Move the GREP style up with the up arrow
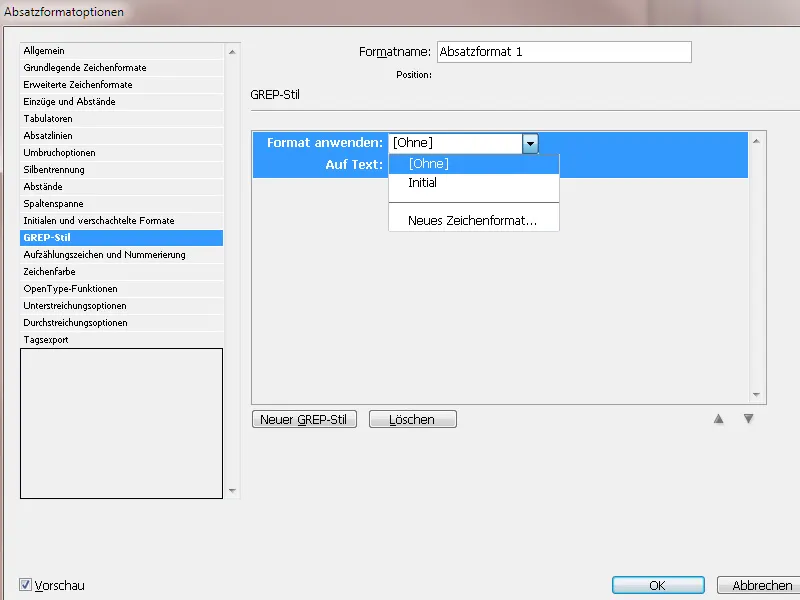Viewport: 800px width, 600px height. coord(719,419)
